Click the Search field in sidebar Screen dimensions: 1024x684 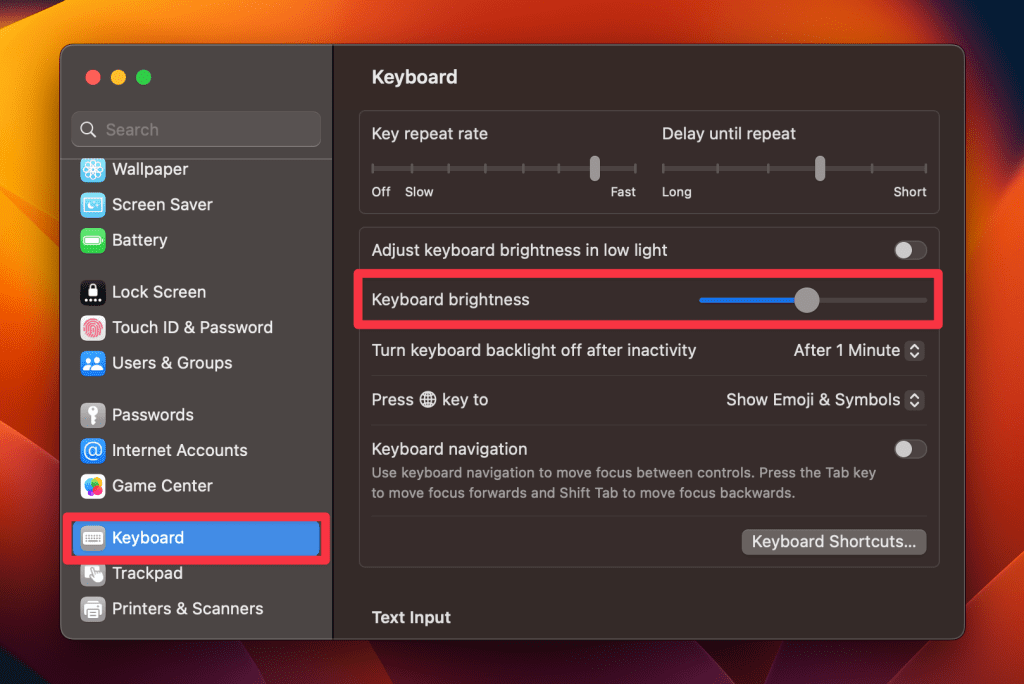point(196,130)
